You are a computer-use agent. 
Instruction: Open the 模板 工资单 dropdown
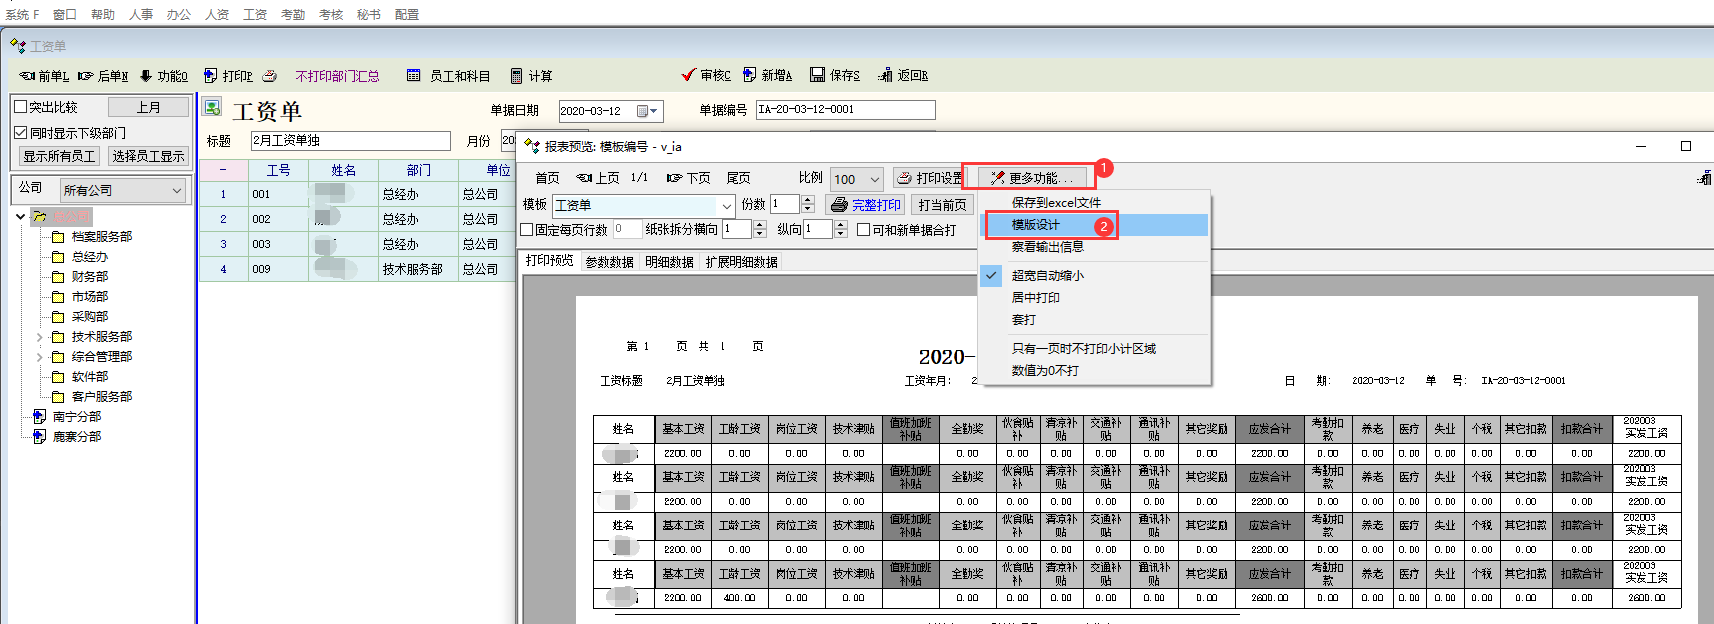(726, 206)
